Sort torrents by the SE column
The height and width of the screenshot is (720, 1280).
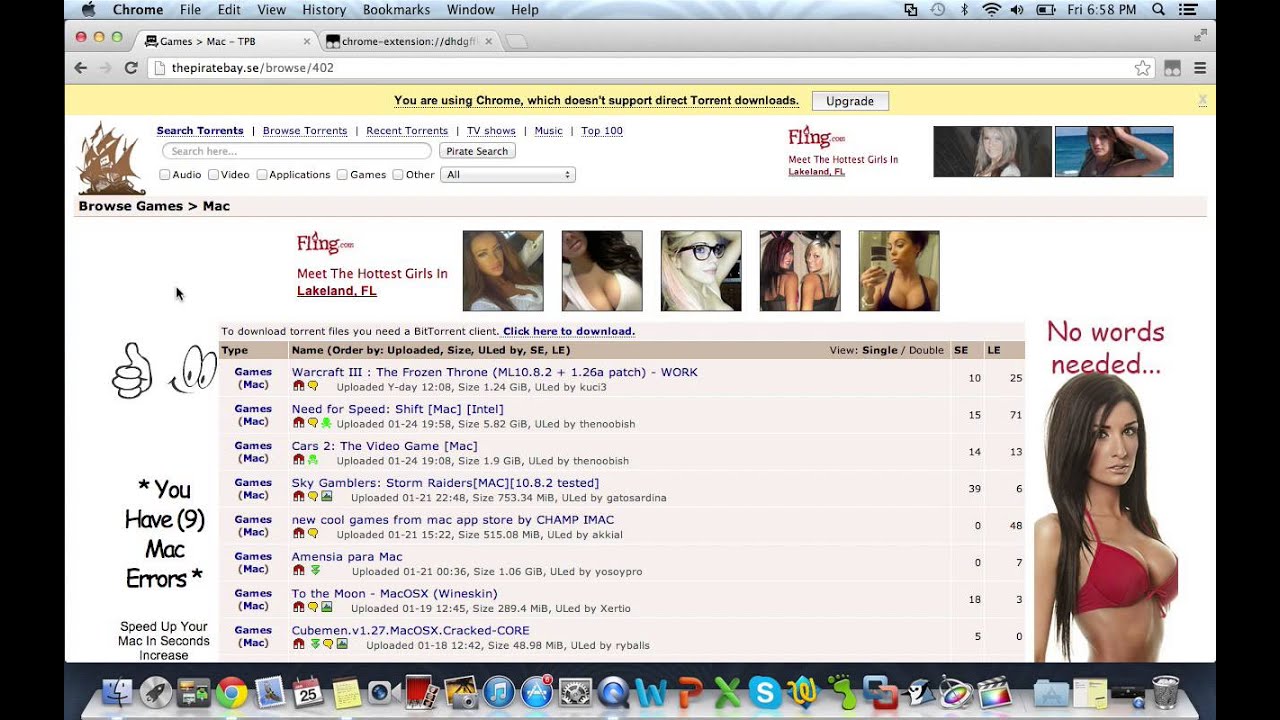coord(961,350)
